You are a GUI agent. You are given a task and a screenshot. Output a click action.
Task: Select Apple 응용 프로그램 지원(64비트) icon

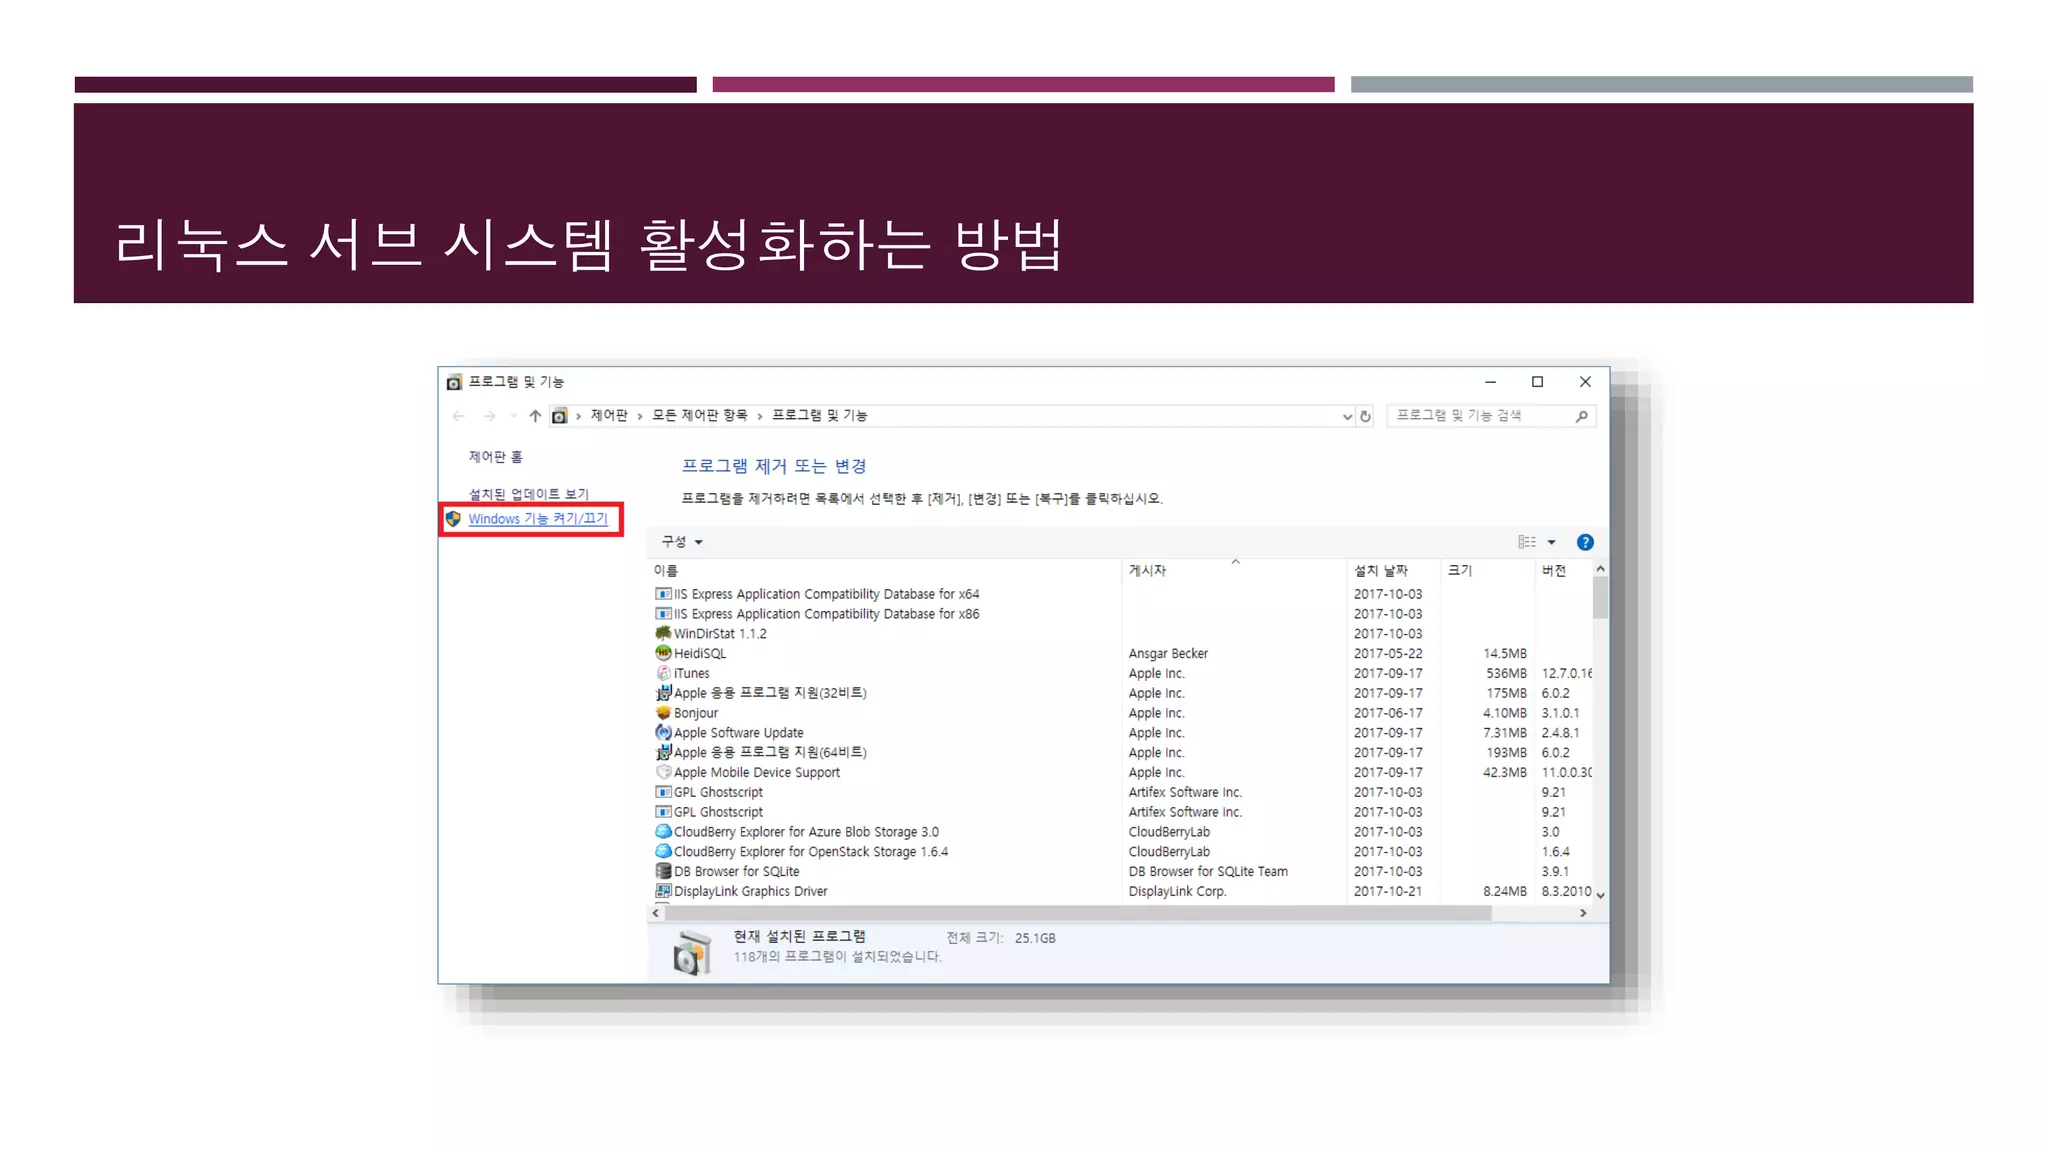(663, 752)
